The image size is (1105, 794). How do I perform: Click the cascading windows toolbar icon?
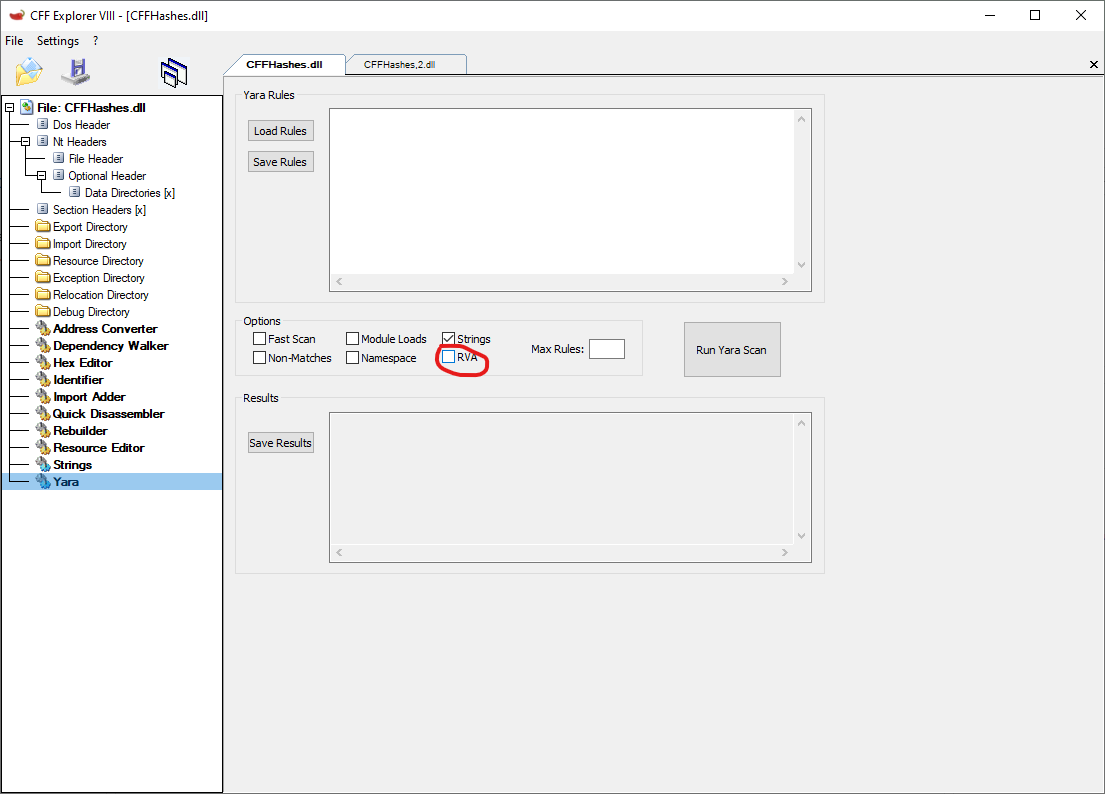pyautogui.click(x=174, y=73)
